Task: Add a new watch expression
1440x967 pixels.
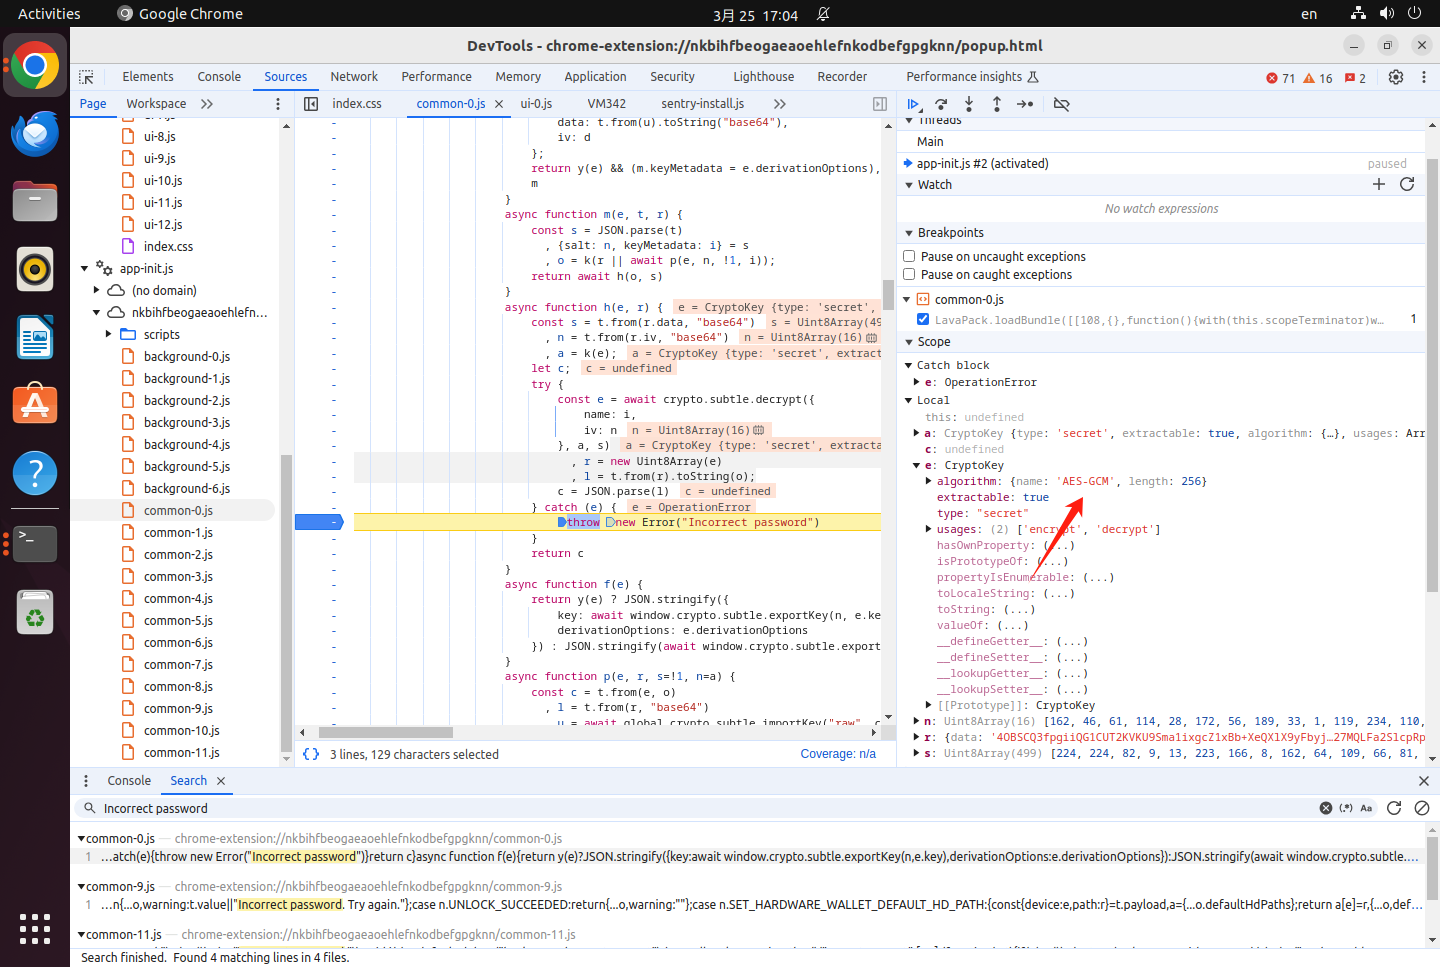Action: [1379, 184]
